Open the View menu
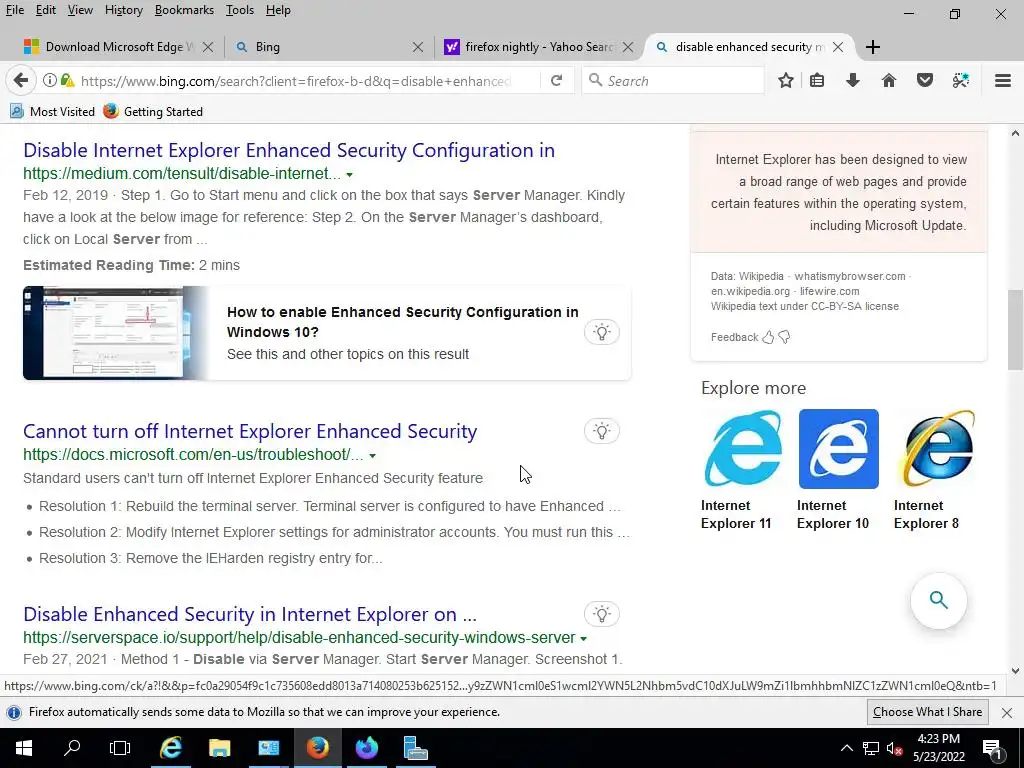This screenshot has width=1024, height=768. (x=80, y=10)
